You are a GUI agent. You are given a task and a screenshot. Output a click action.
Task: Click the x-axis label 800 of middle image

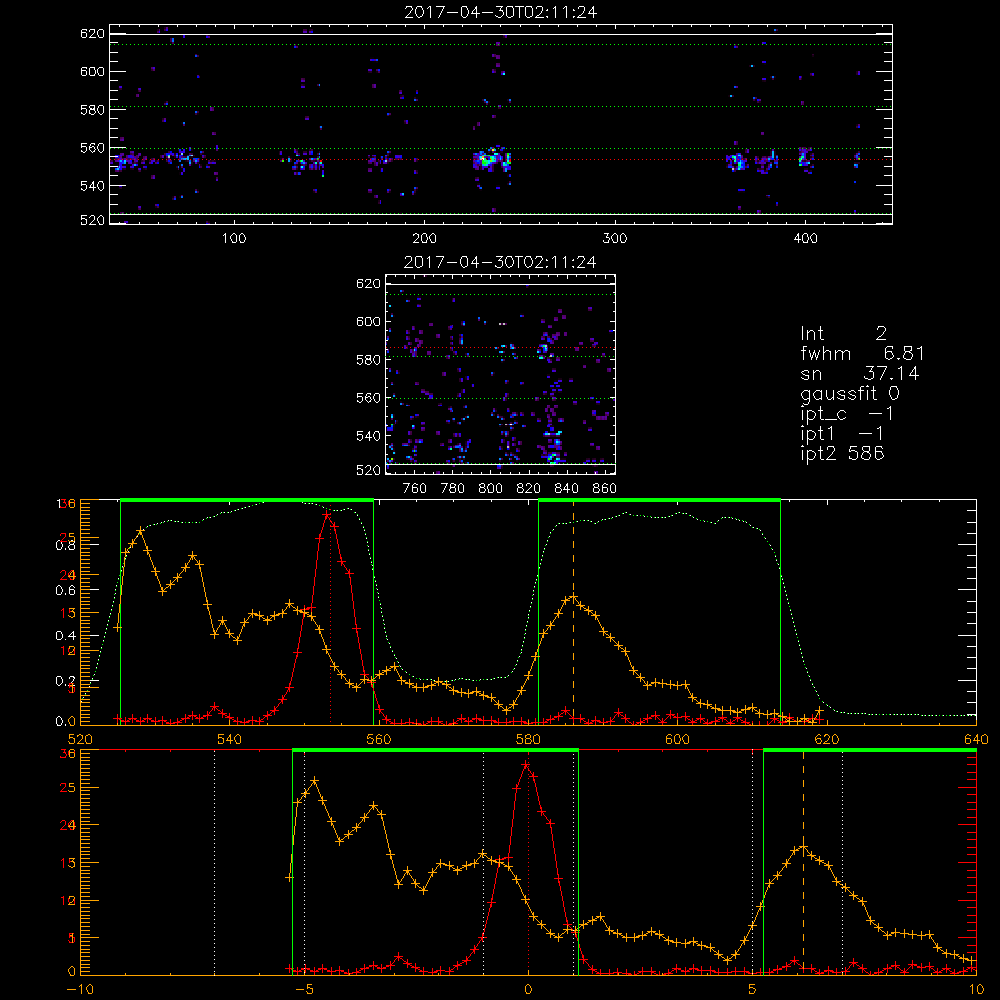490,489
